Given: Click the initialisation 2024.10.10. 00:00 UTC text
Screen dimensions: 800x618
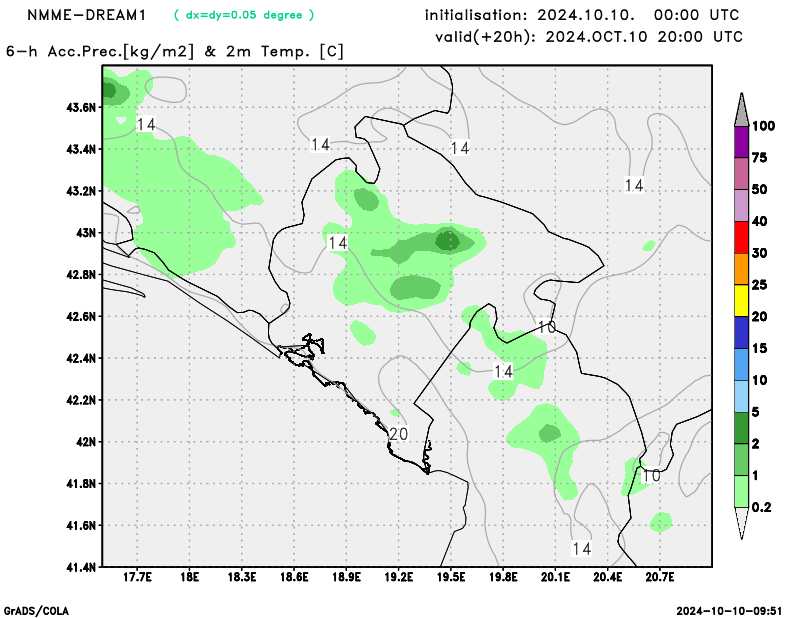Looking at the screenshot, I should point(582,15).
